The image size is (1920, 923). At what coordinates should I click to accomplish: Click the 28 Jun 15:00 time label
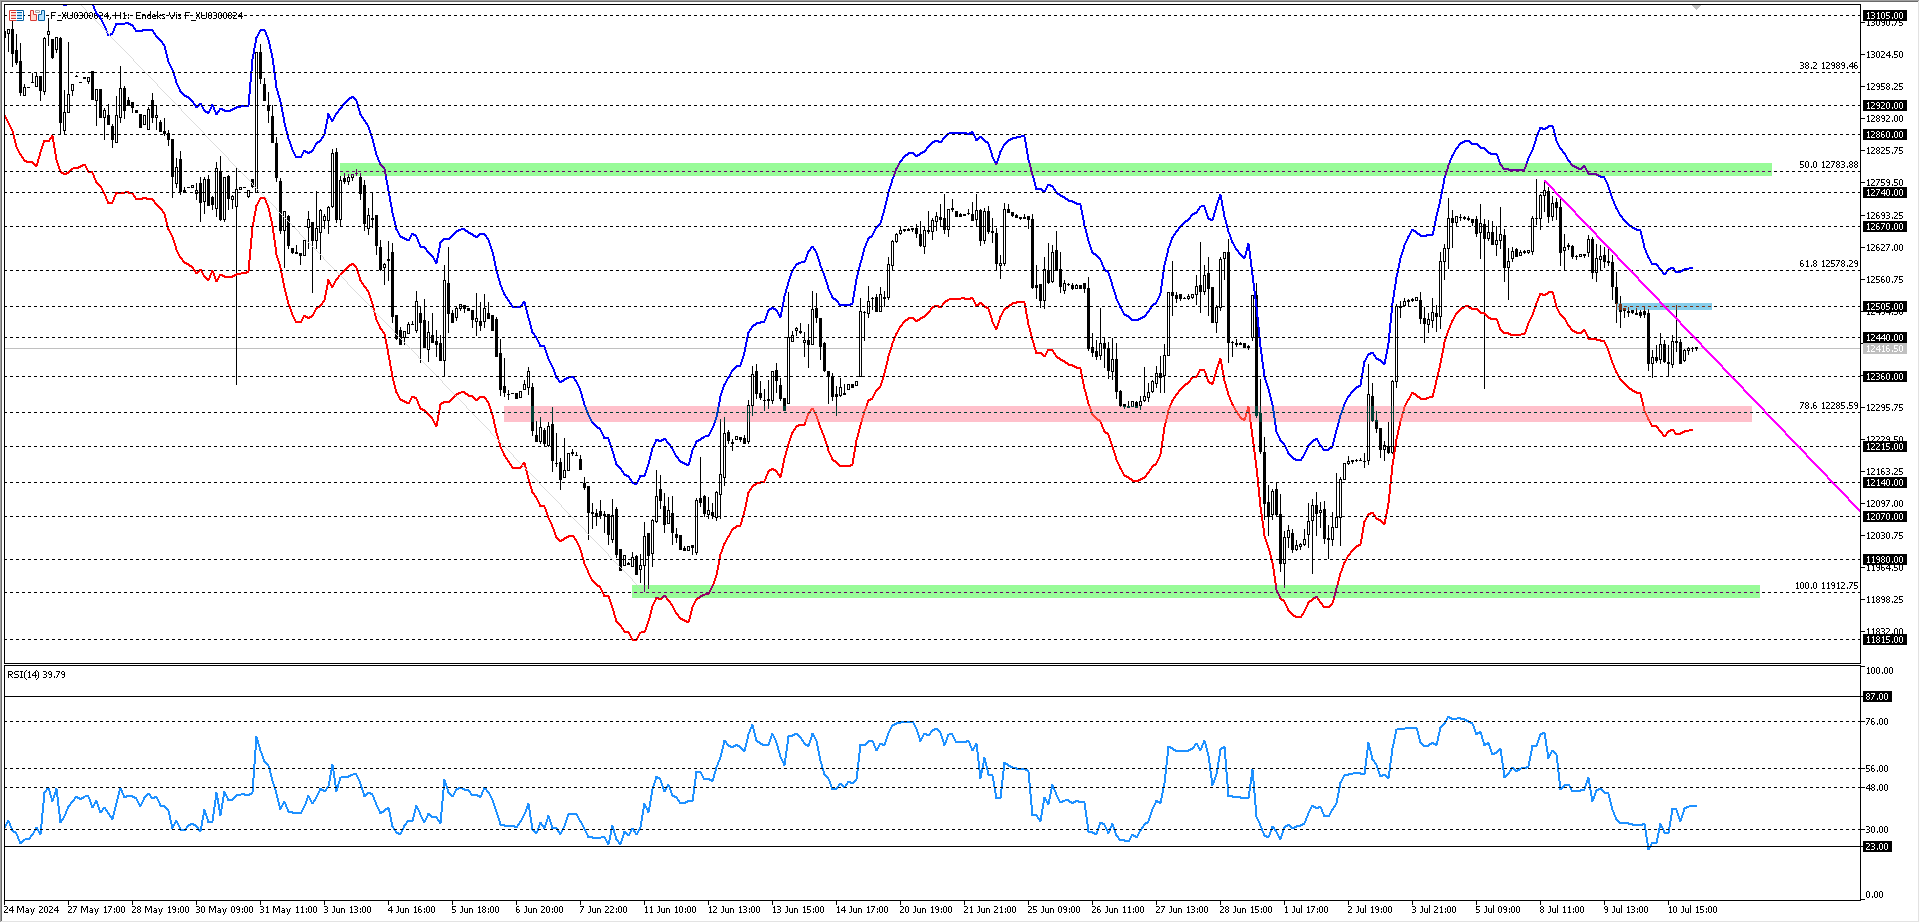[x=1246, y=910]
